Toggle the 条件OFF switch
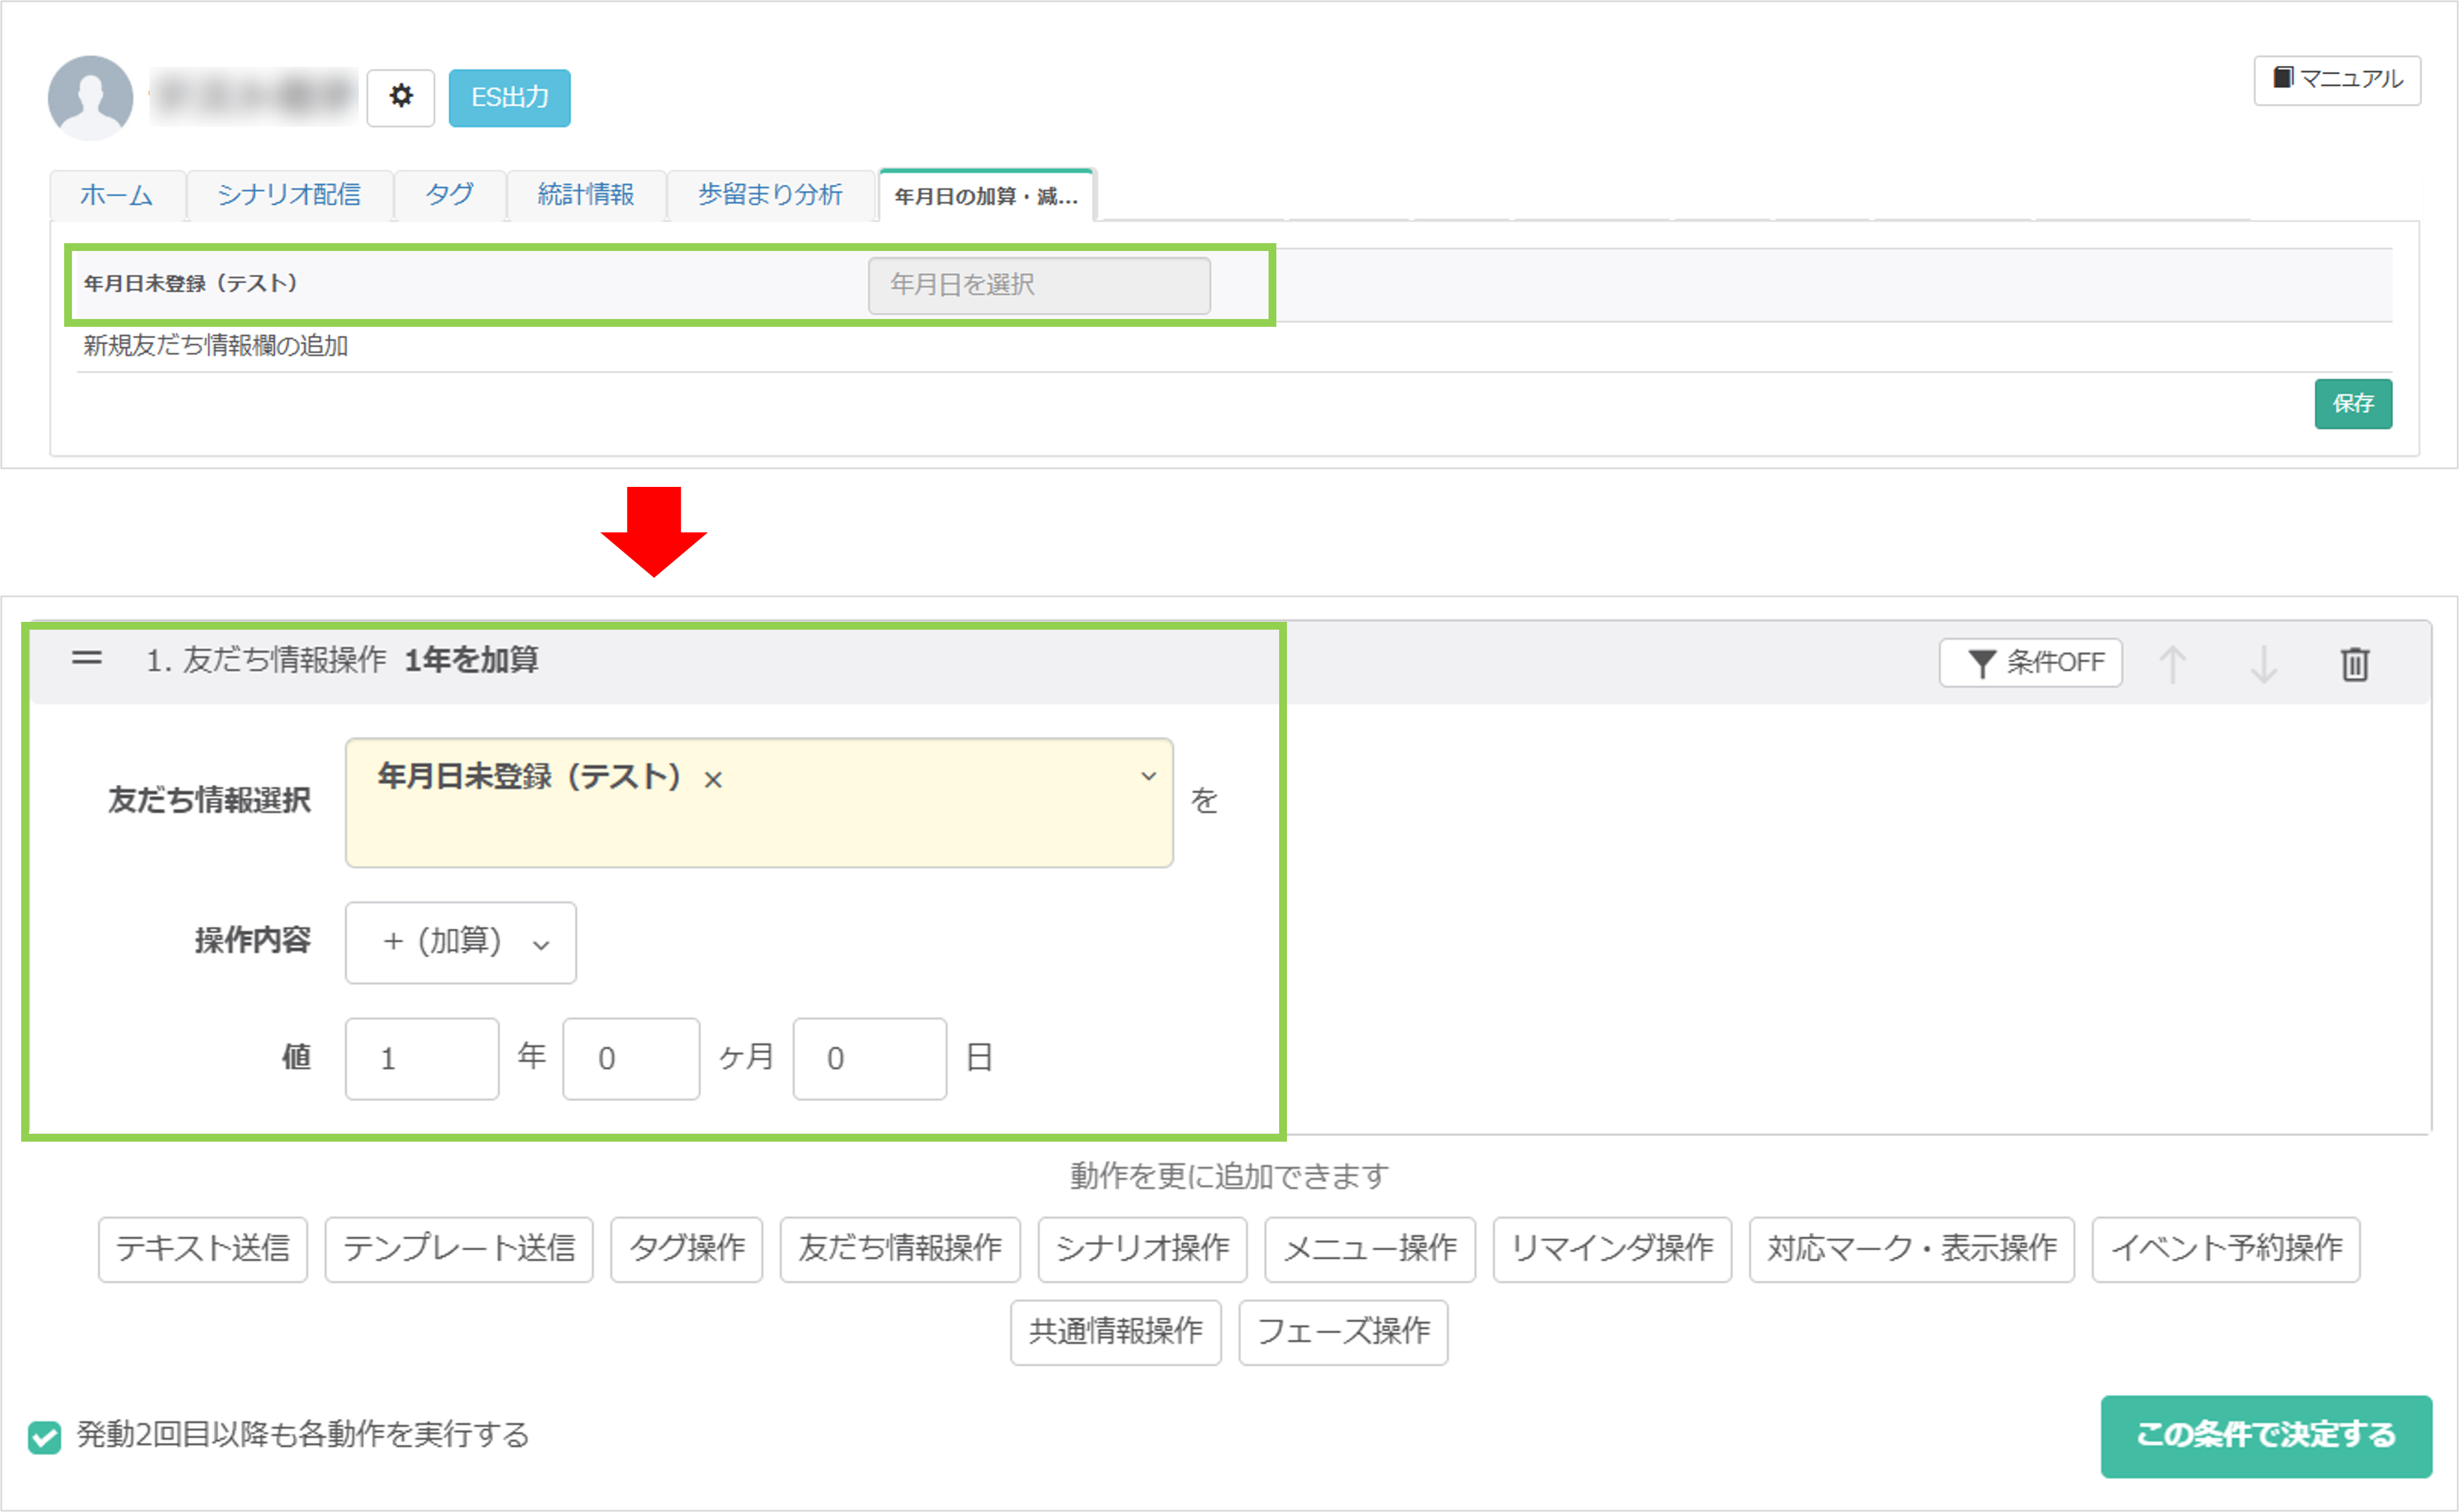Screen dimensions: 2459x1512 coord(2029,662)
